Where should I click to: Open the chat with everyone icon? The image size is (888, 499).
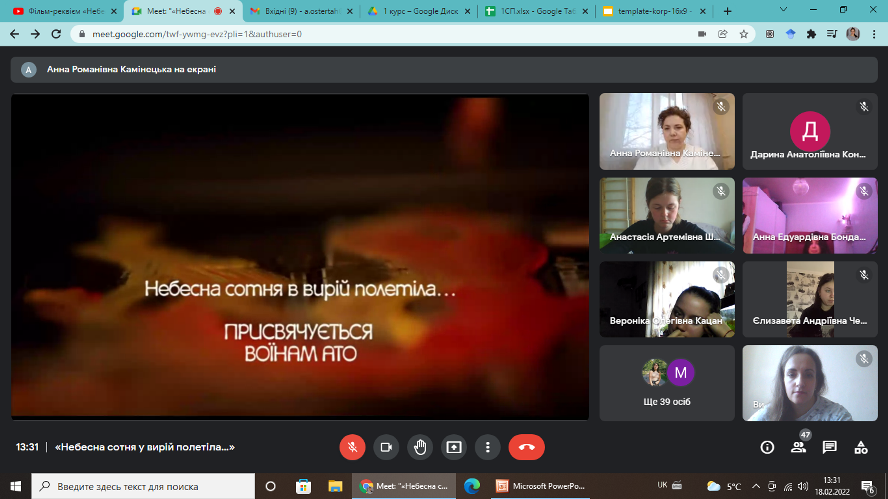(x=830, y=447)
